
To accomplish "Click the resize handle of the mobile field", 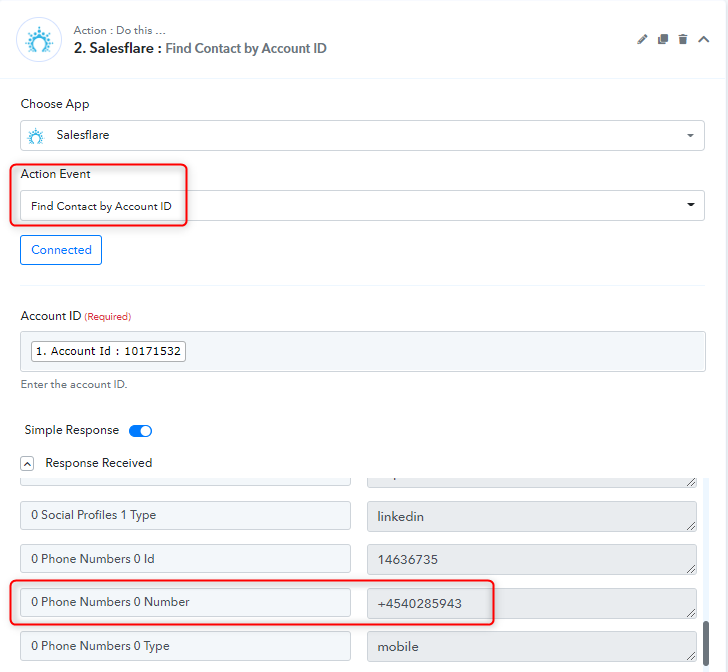I will 691,656.
